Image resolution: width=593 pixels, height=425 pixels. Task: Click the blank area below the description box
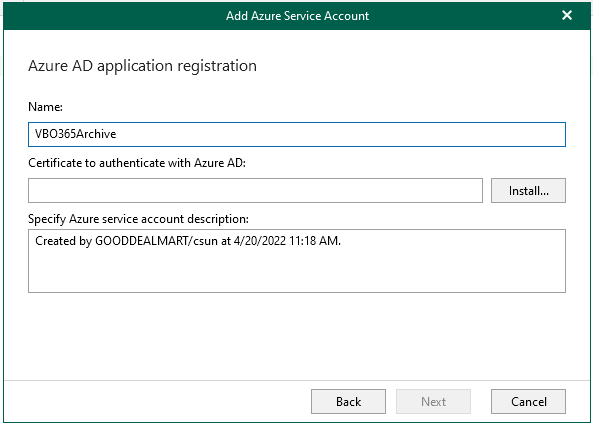297,337
